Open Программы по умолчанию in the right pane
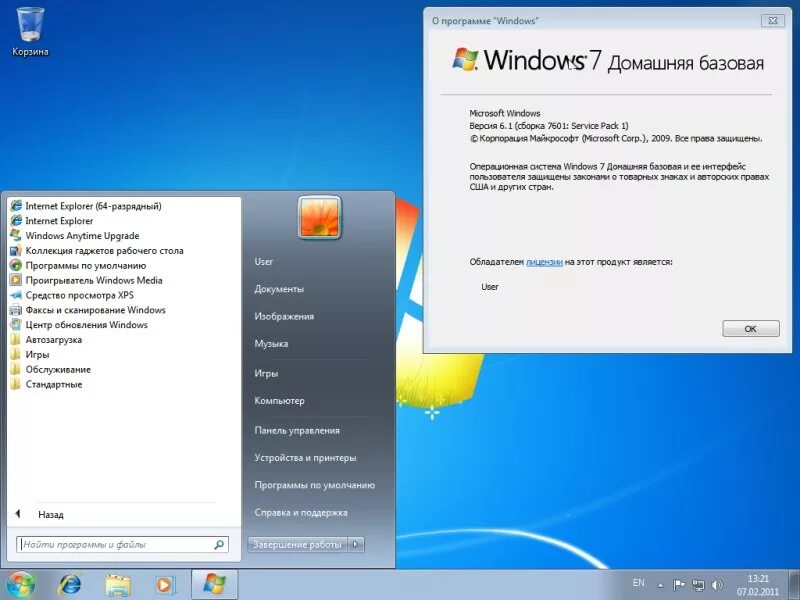The image size is (800, 600). click(x=314, y=485)
